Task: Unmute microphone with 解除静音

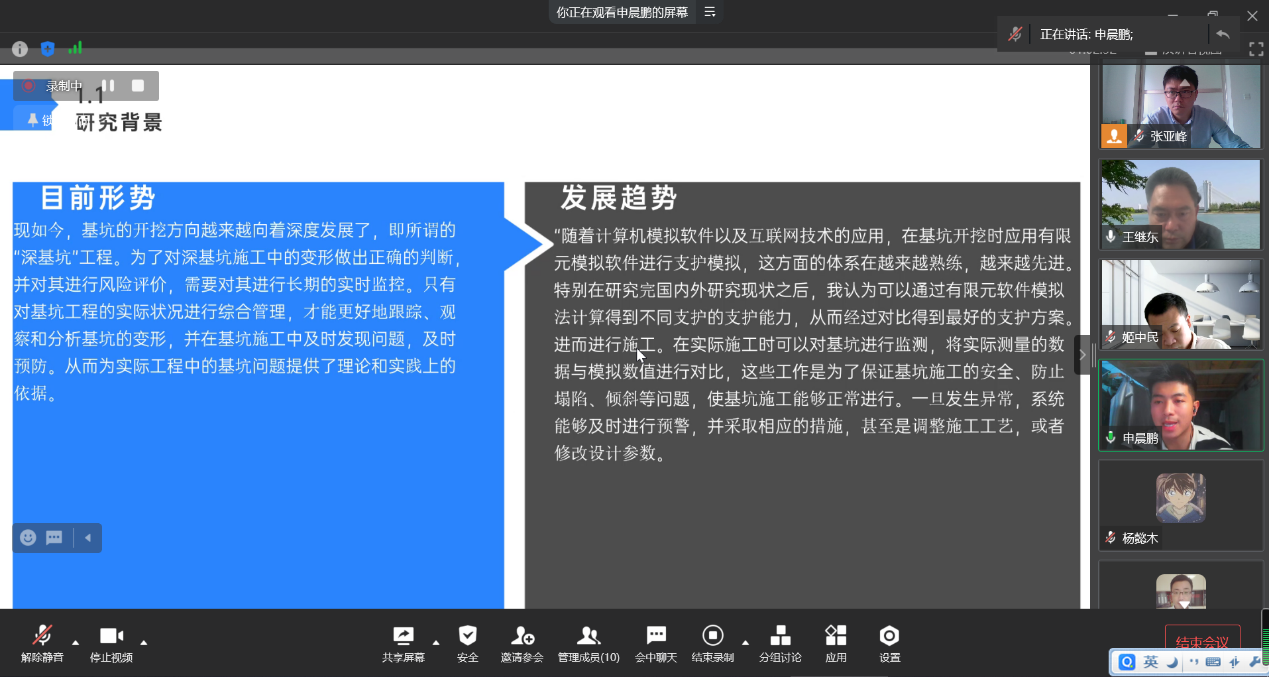Action: 42,636
